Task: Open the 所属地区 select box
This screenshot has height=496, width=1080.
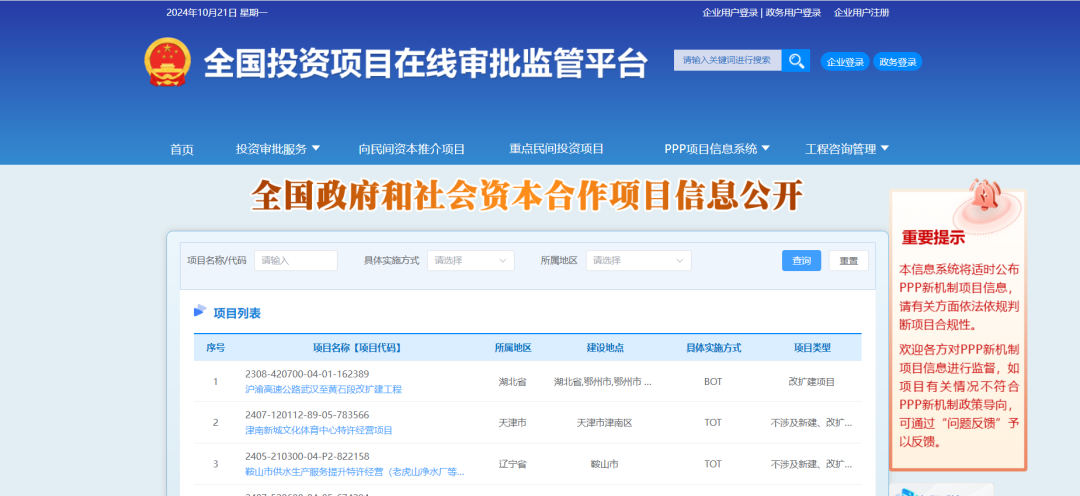Action: click(638, 260)
